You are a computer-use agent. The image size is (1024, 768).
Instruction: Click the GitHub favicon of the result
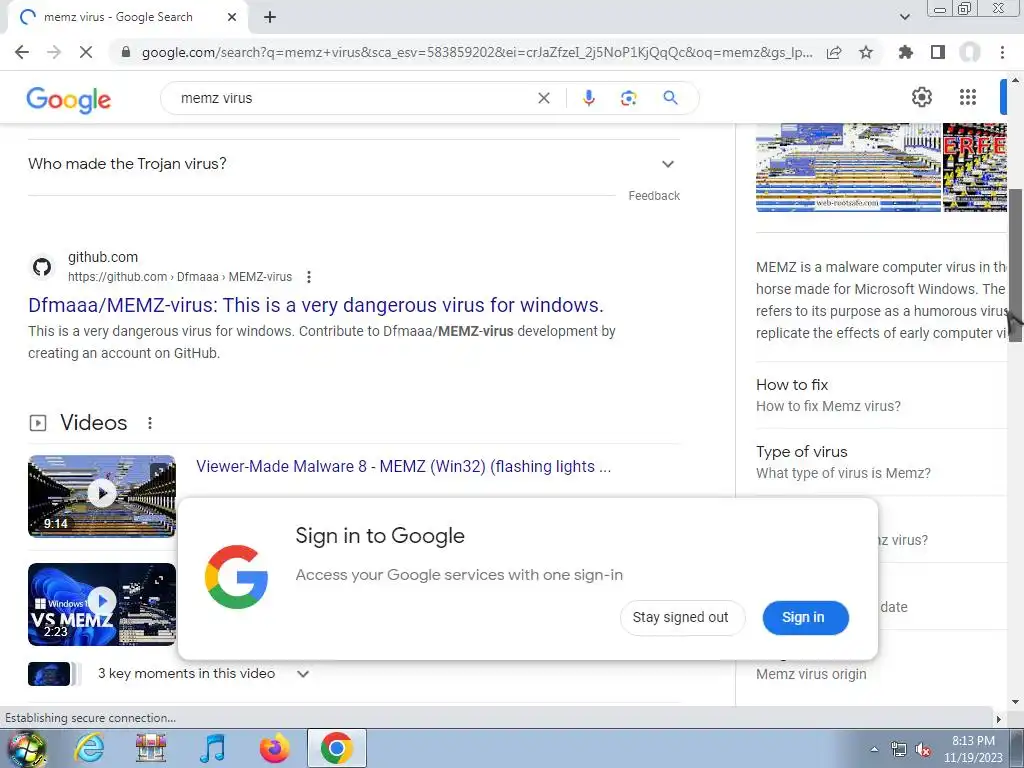(x=42, y=266)
